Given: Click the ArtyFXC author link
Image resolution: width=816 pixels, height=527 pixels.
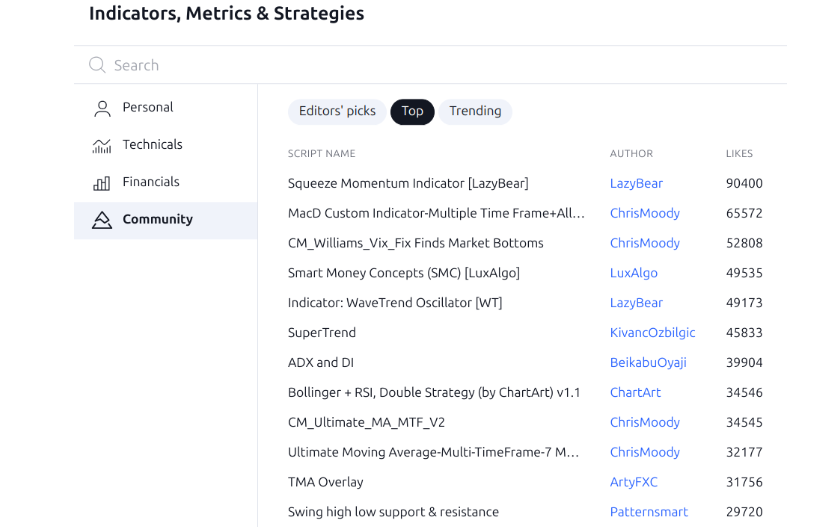Looking at the screenshot, I should coord(633,482).
